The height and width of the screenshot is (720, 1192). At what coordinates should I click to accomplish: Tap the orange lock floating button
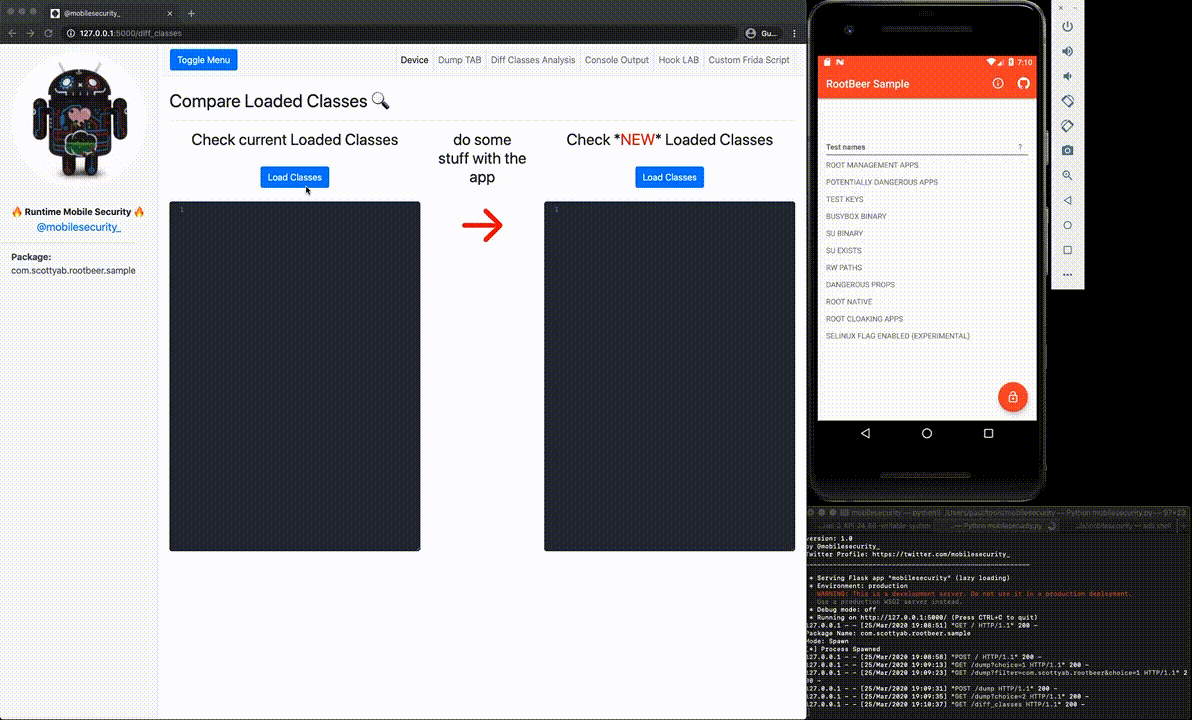pos(1013,397)
